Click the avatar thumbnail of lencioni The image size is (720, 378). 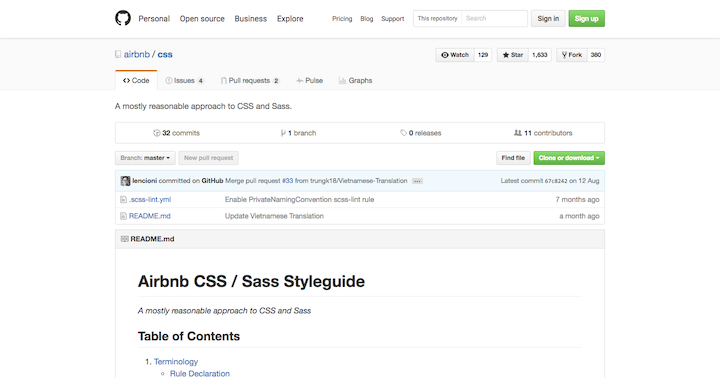(x=125, y=181)
